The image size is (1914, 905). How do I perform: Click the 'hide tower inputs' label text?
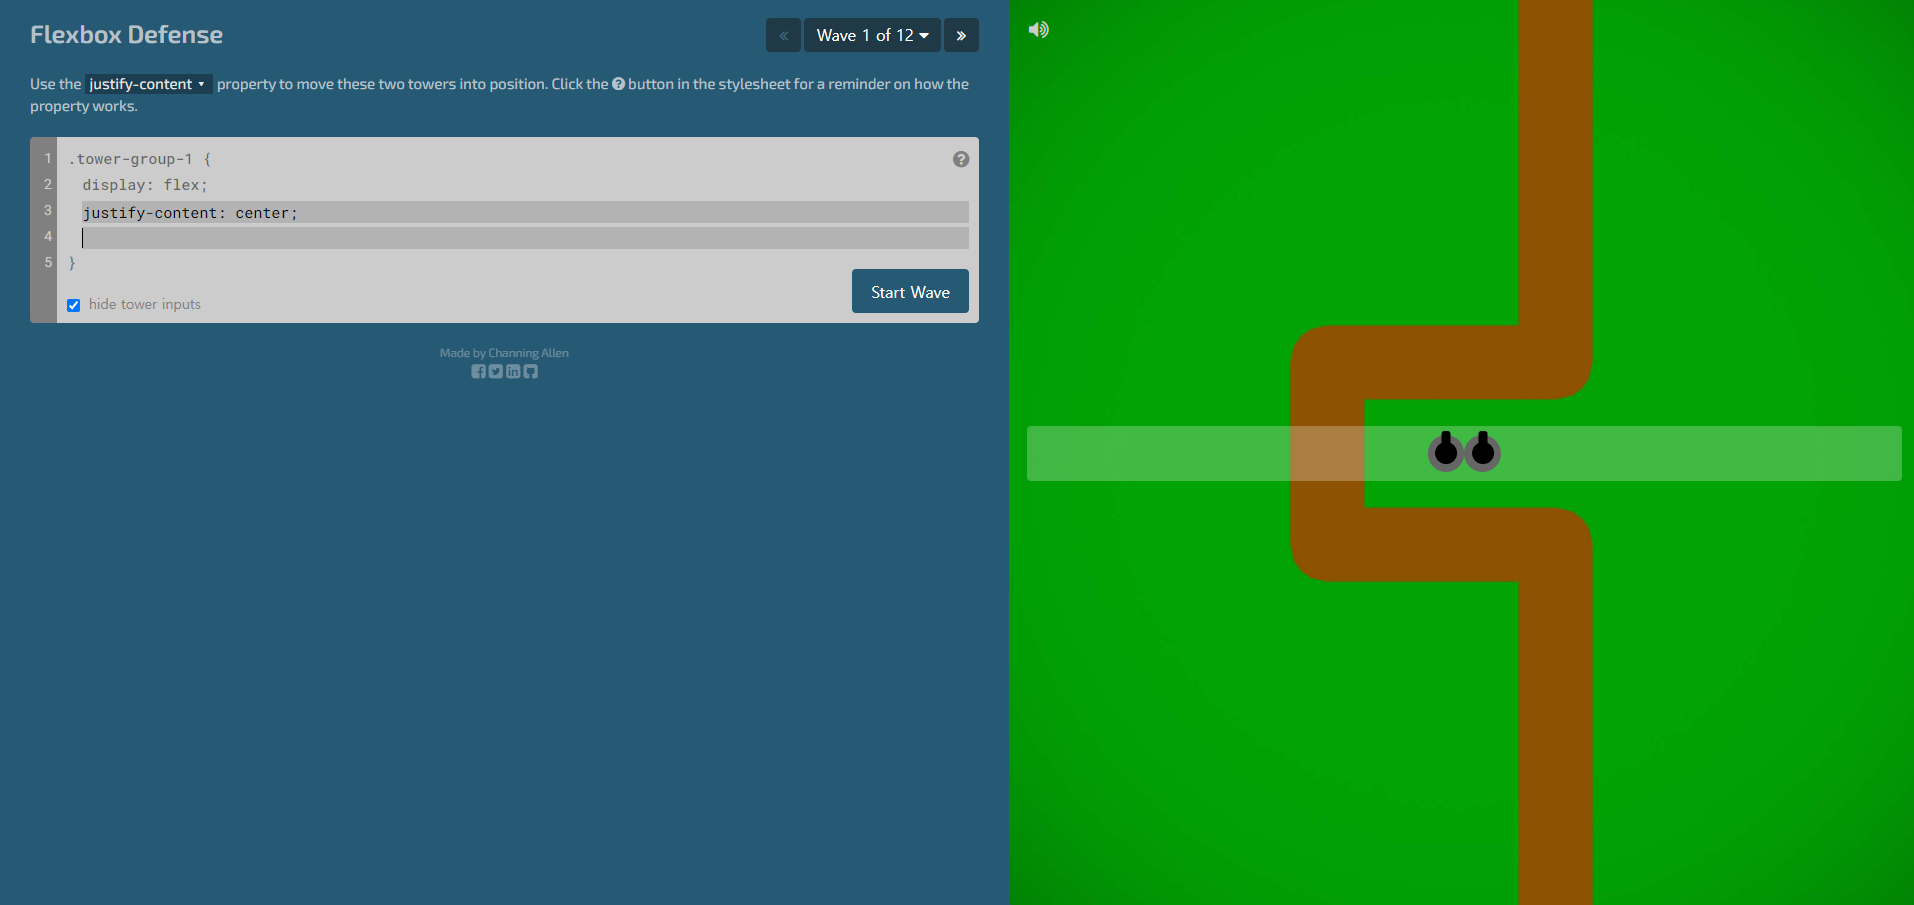[x=145, y=304]
